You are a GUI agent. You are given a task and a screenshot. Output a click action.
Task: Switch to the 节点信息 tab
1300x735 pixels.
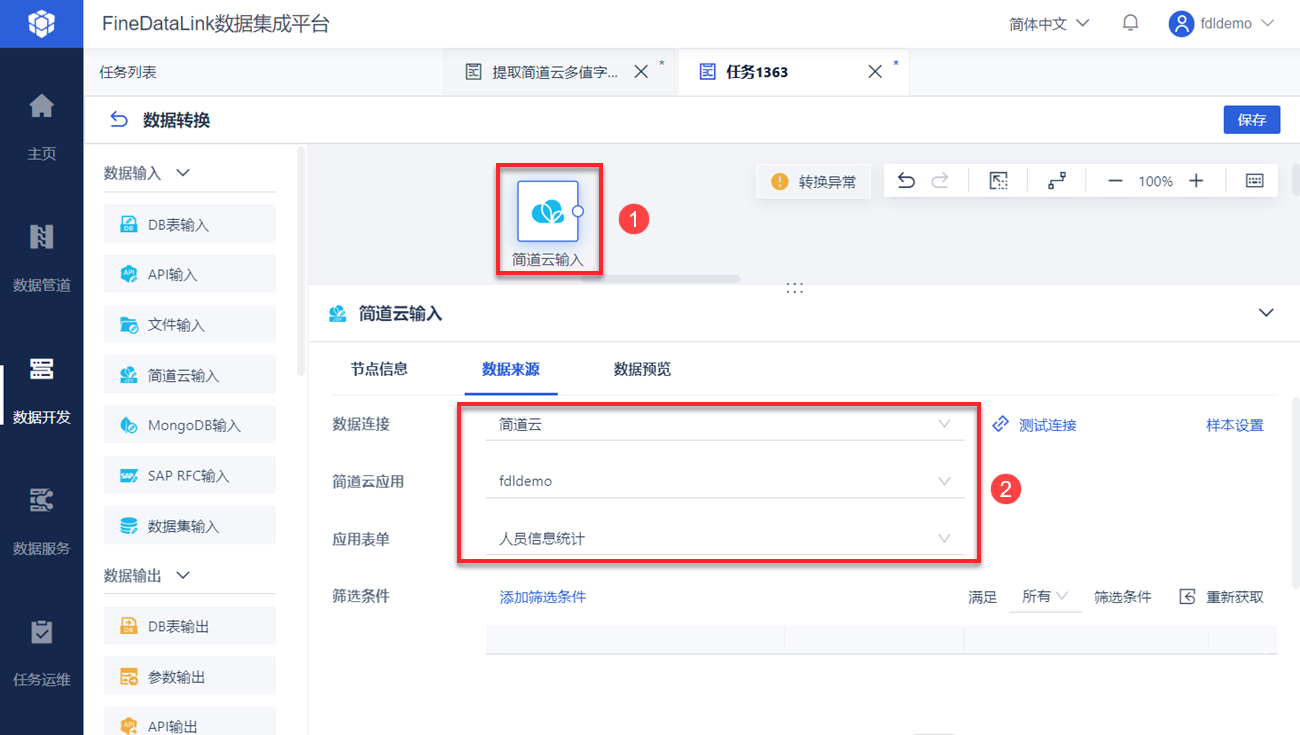(x=379, y=369)
